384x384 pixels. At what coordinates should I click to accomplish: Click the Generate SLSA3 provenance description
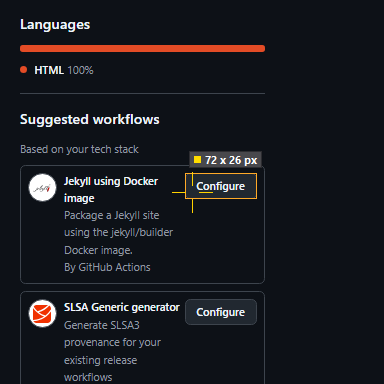112,351
